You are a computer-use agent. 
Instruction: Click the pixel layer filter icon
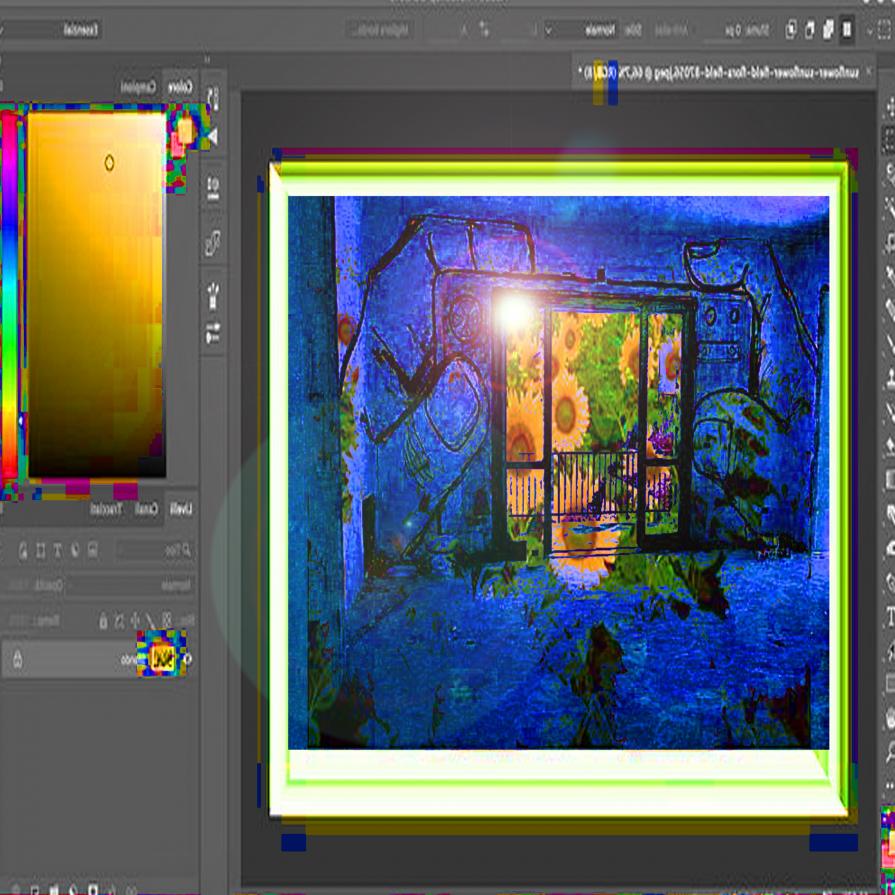tap(91, 550)
